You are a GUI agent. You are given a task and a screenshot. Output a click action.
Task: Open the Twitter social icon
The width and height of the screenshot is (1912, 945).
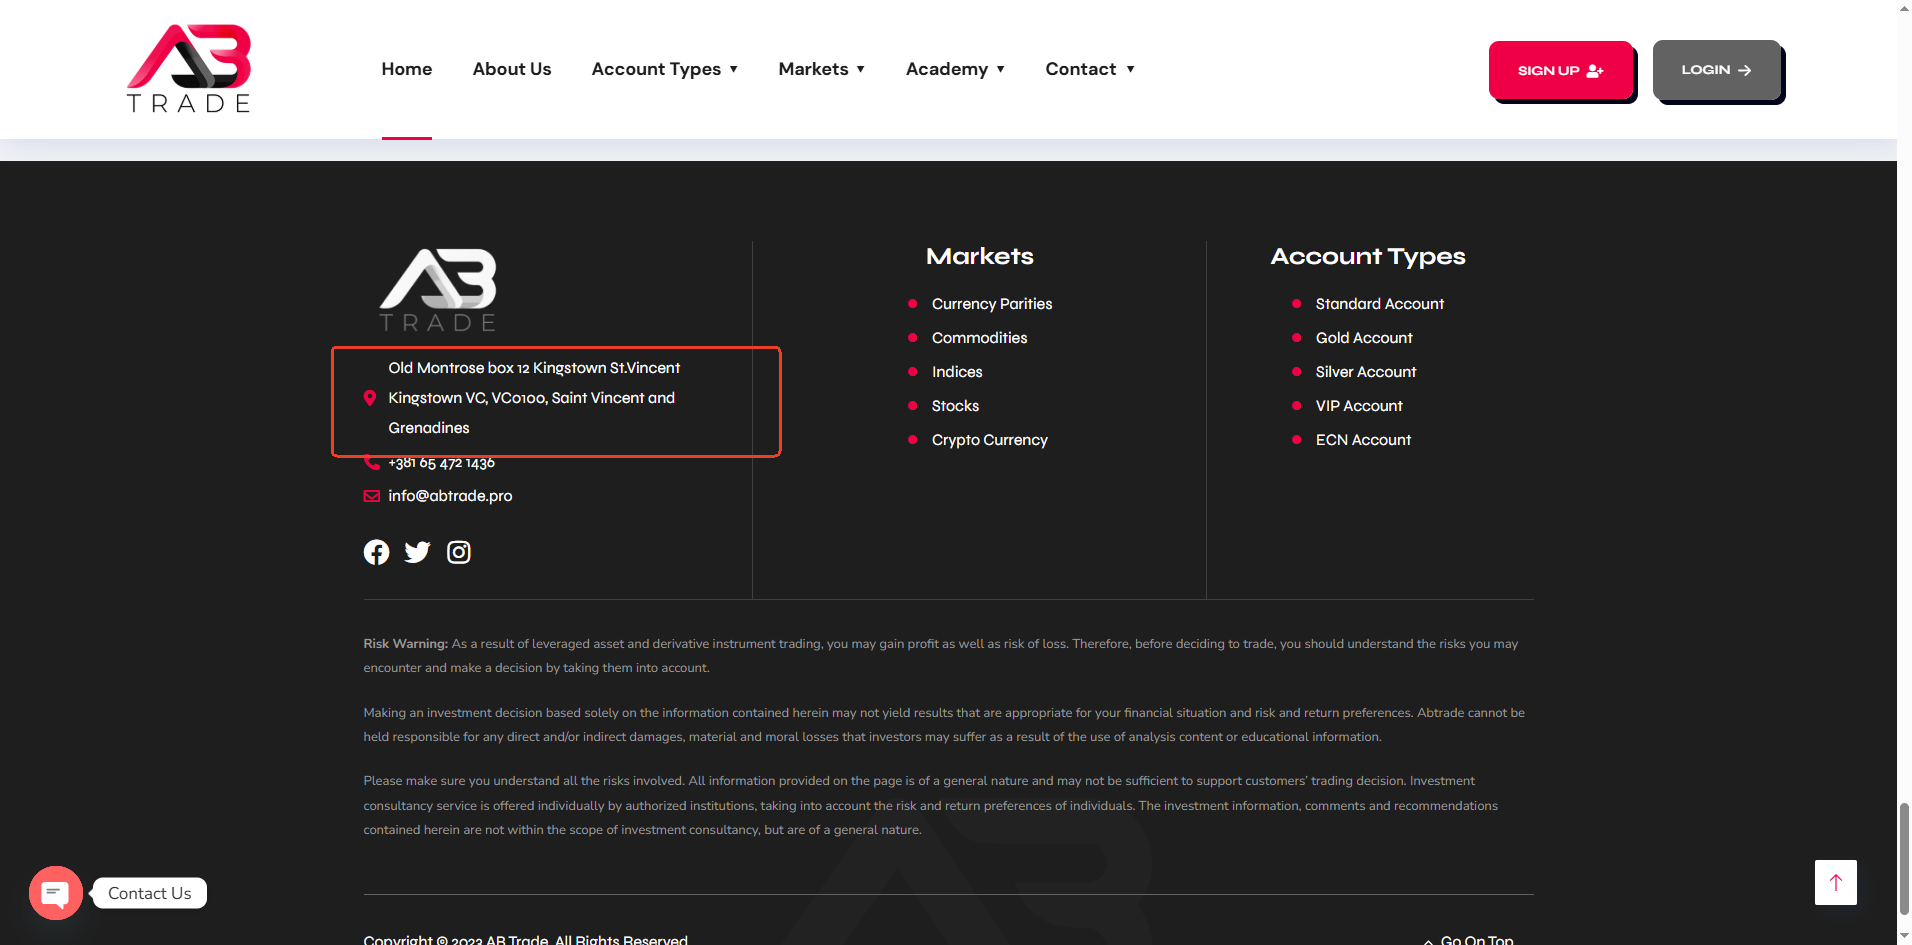click(x=417, y=552)
